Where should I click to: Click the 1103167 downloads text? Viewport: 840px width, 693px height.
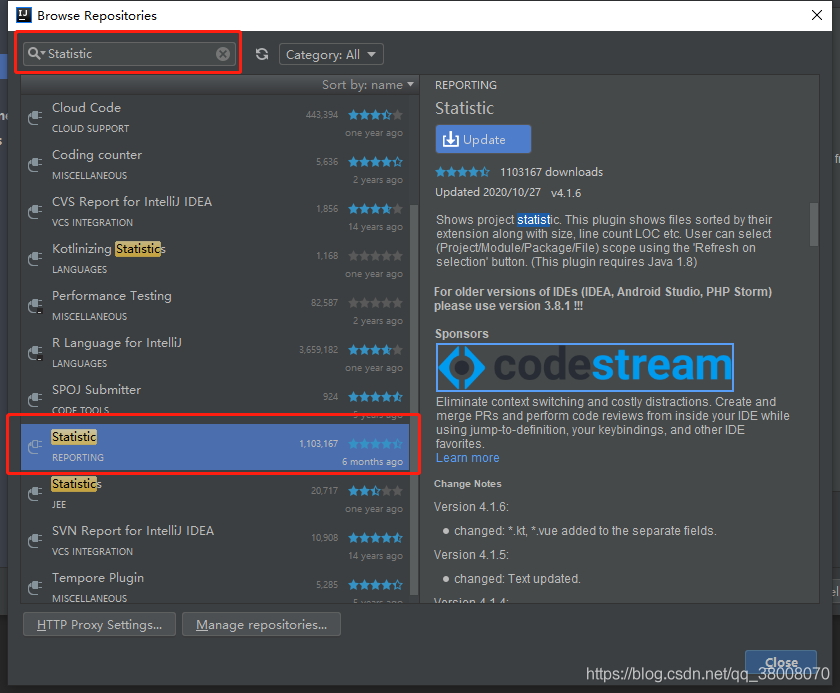(x=551, y=172)
